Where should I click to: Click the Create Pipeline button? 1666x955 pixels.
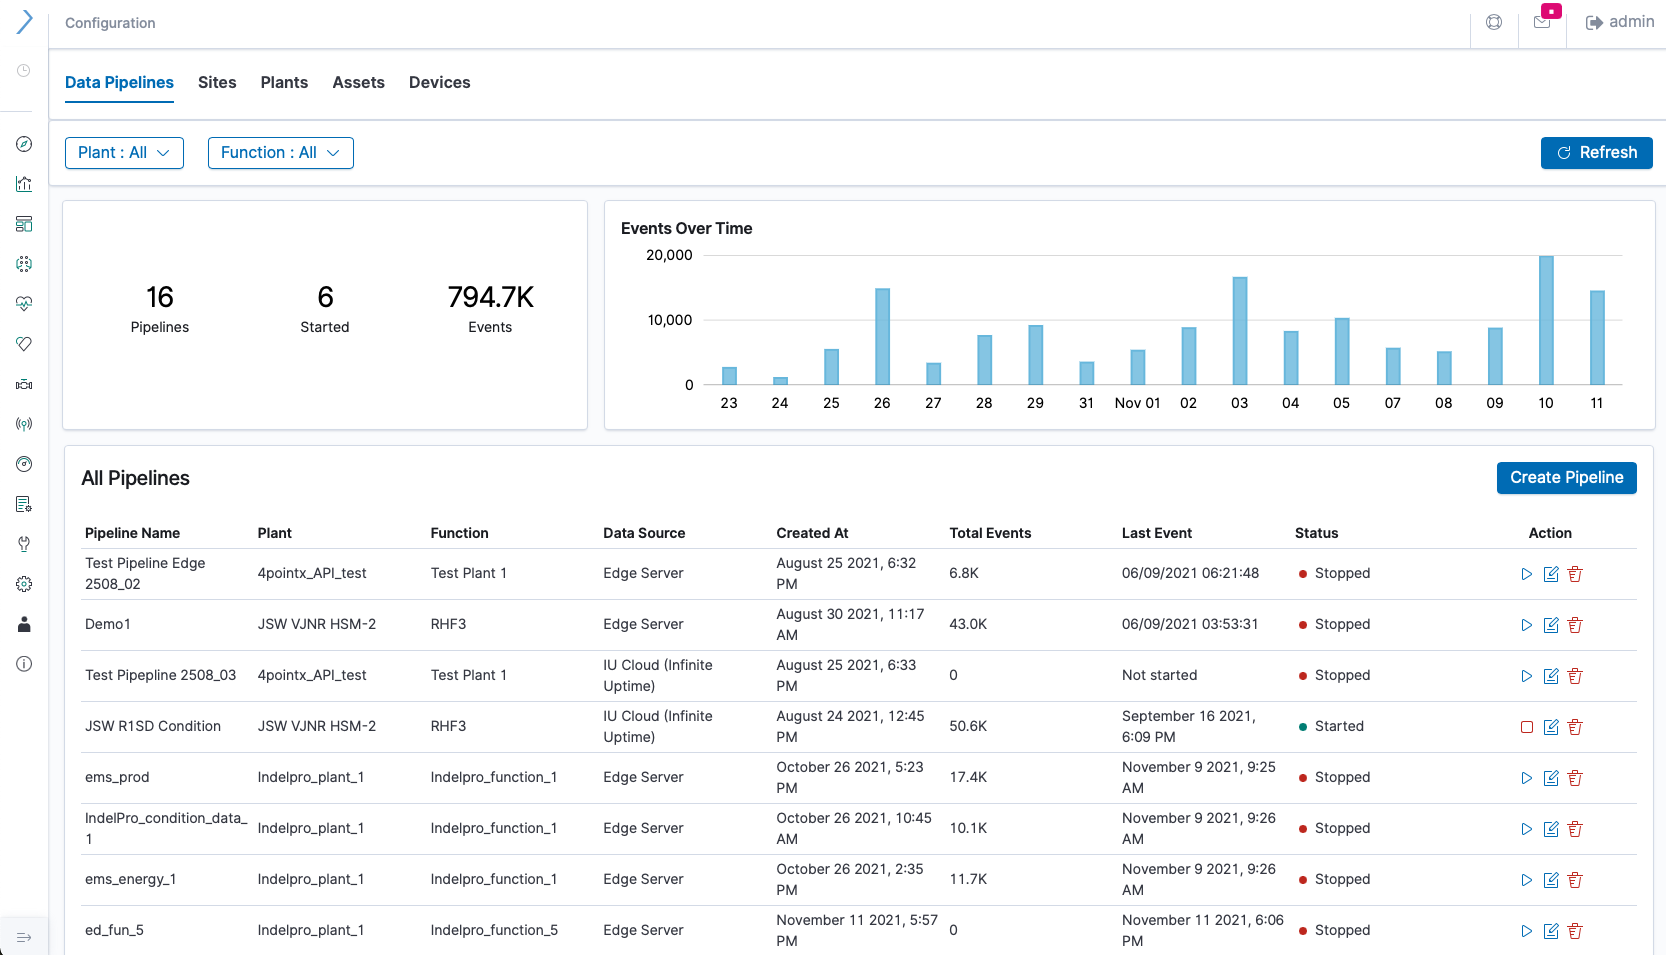pyautogui.click(x=1566, y=478)
